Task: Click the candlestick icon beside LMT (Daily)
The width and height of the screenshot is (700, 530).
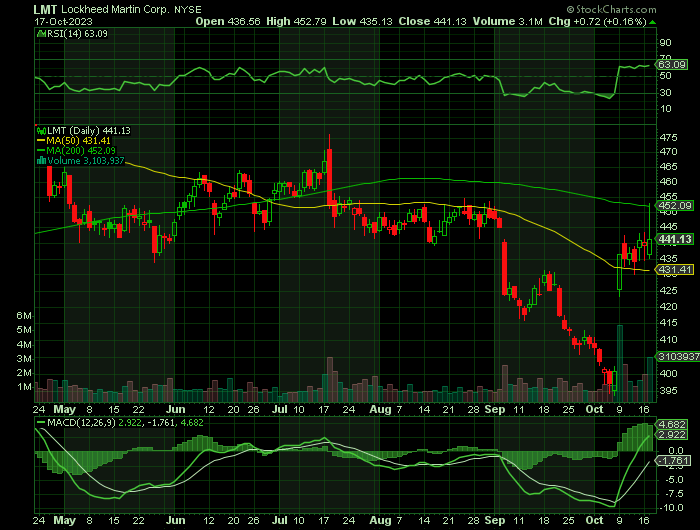Action: tap(42, 131)
